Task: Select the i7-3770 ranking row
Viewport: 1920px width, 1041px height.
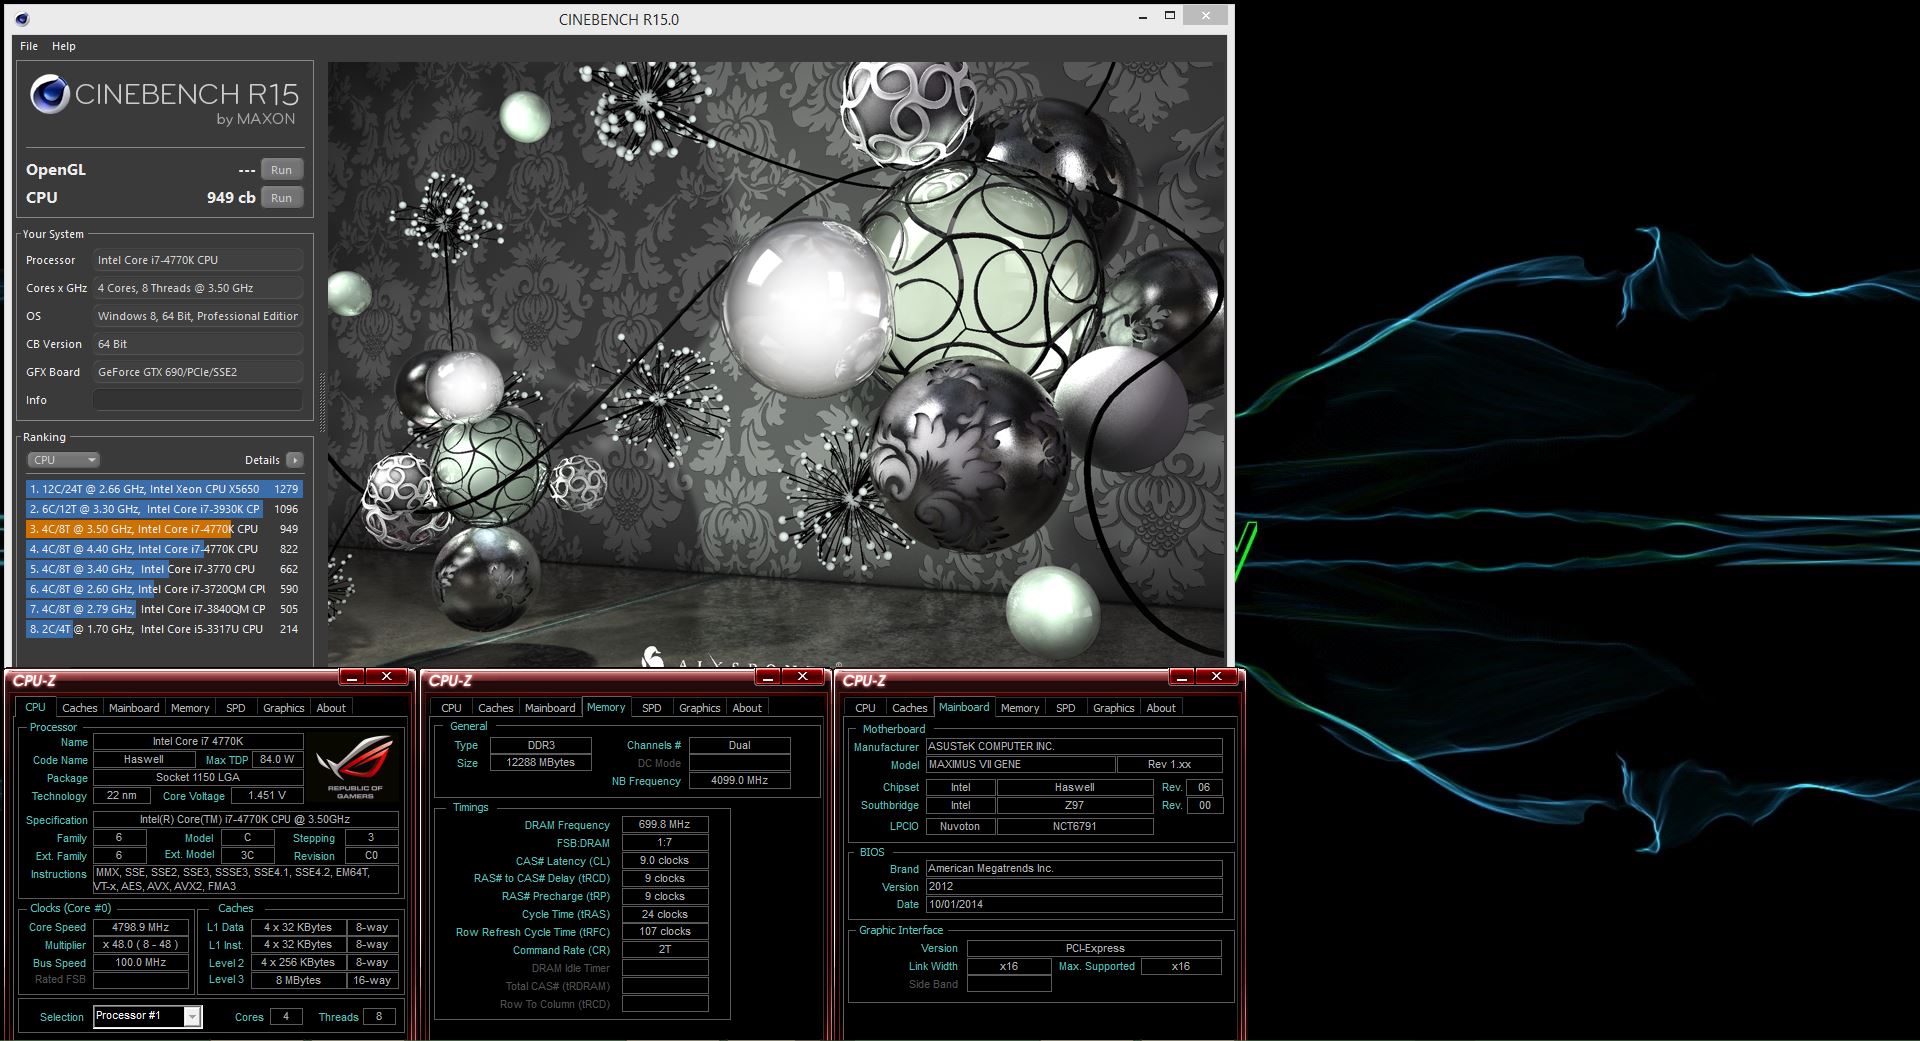Action: [164, 569]
